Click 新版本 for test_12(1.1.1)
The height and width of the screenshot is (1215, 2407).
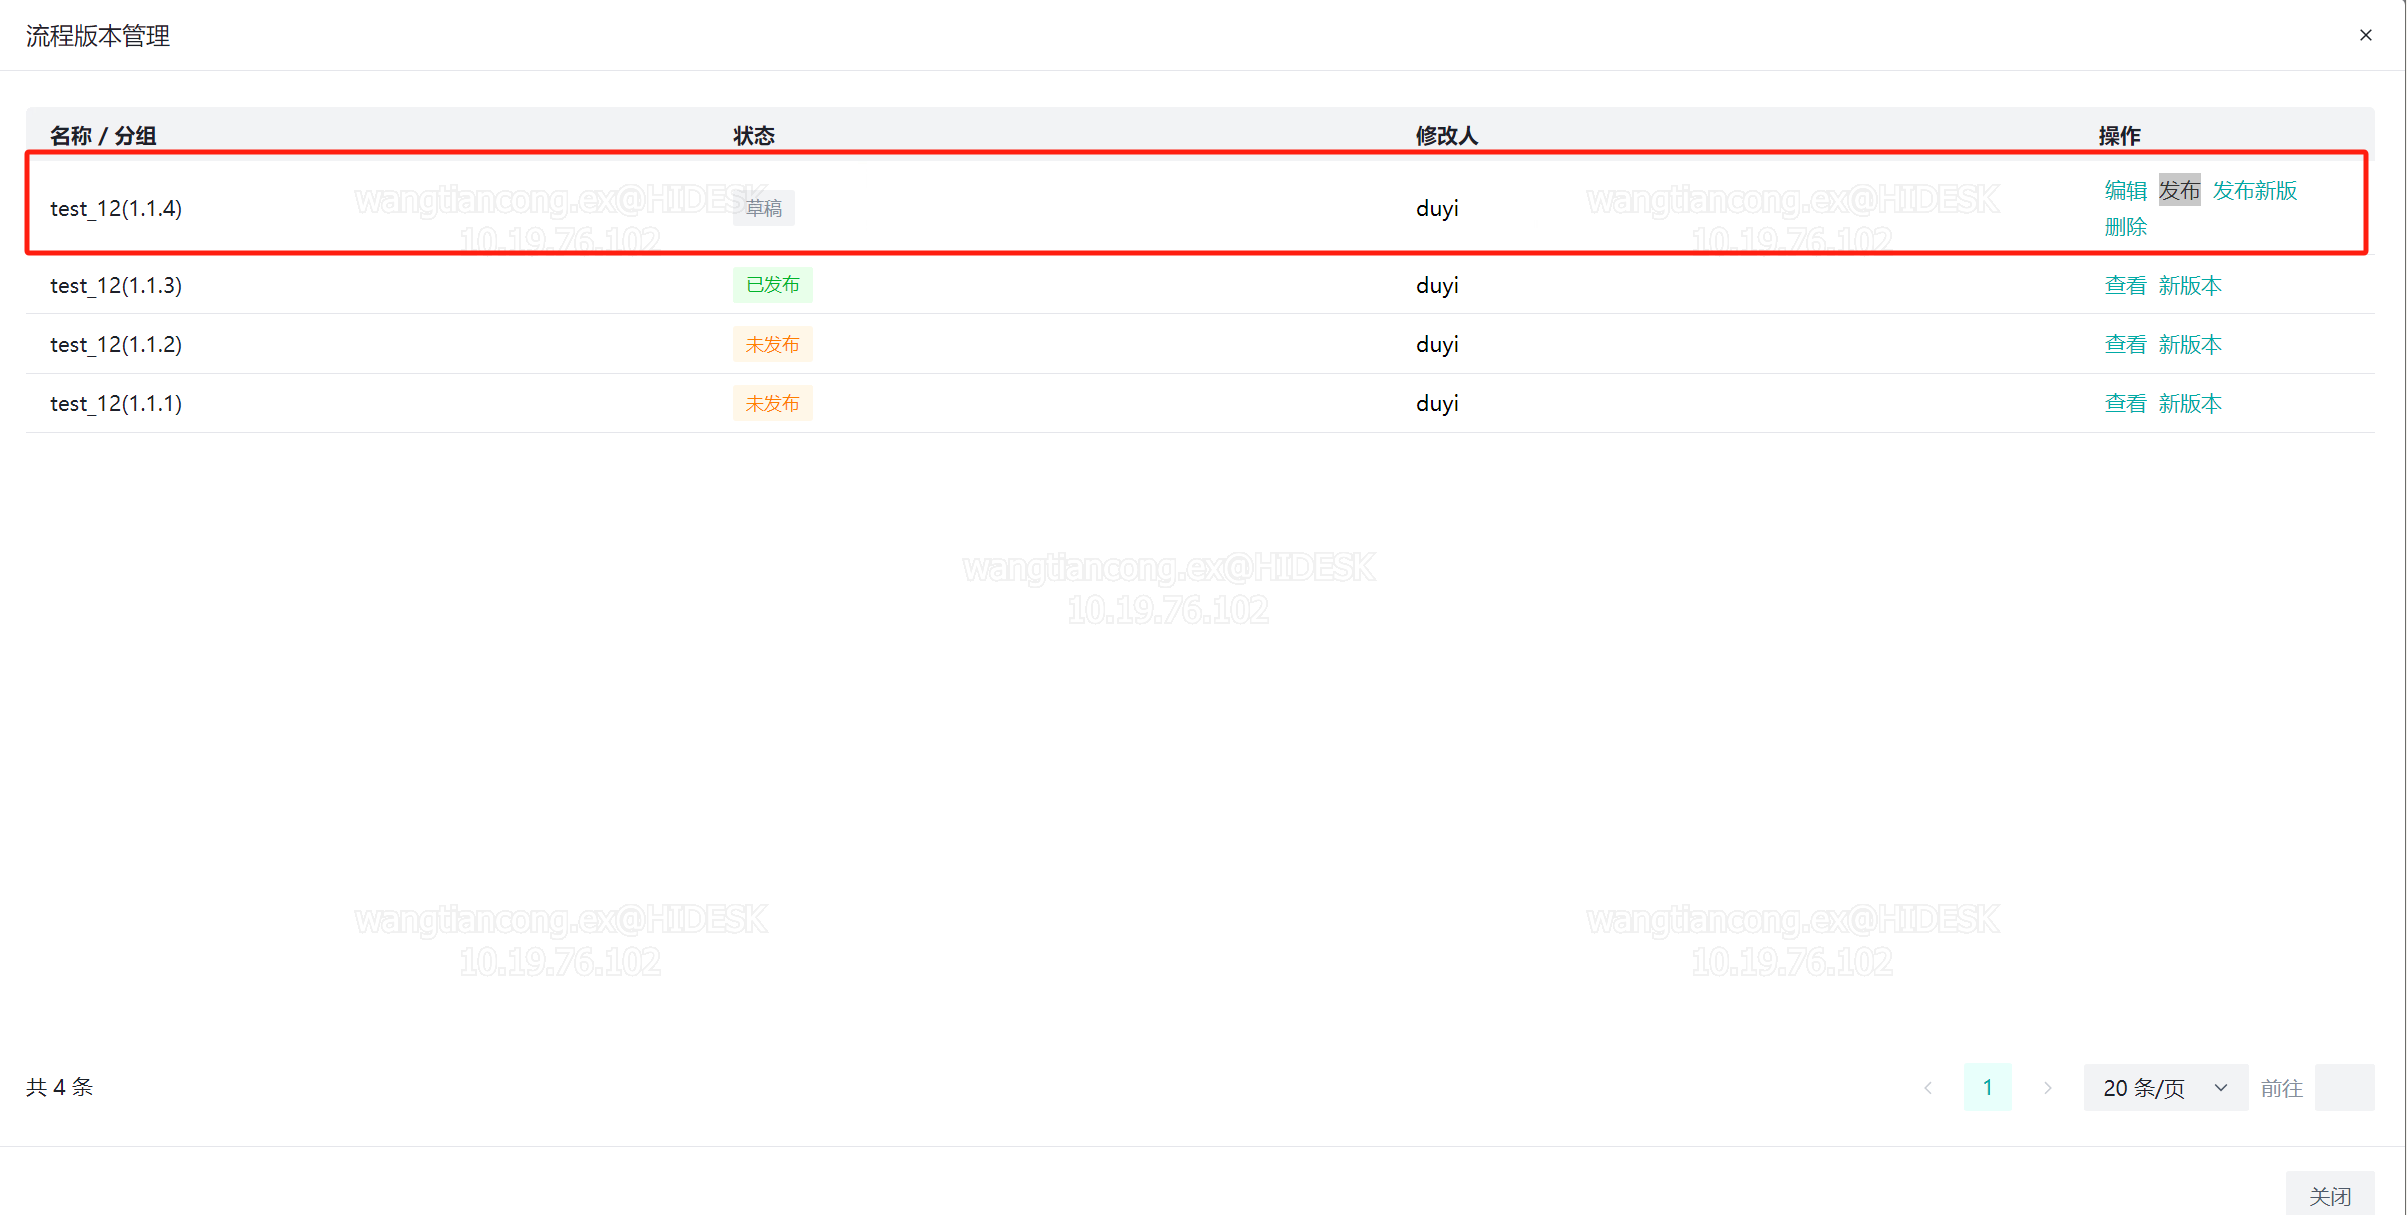pos(2190,403)
